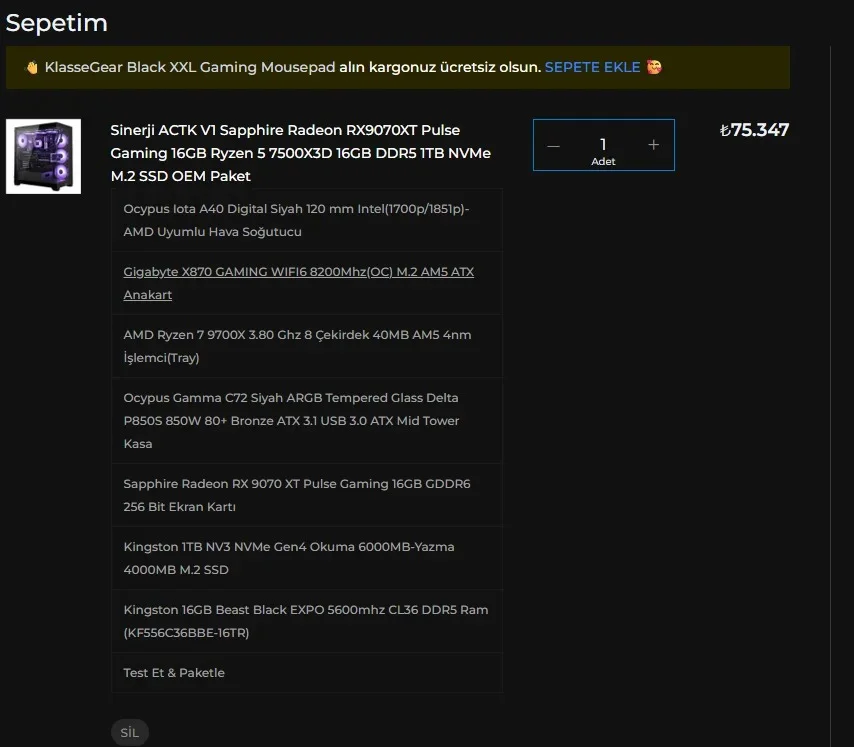Screen dimensions: 854x747
Task: Click the Sepetim page heading
Action: [57, 23]
